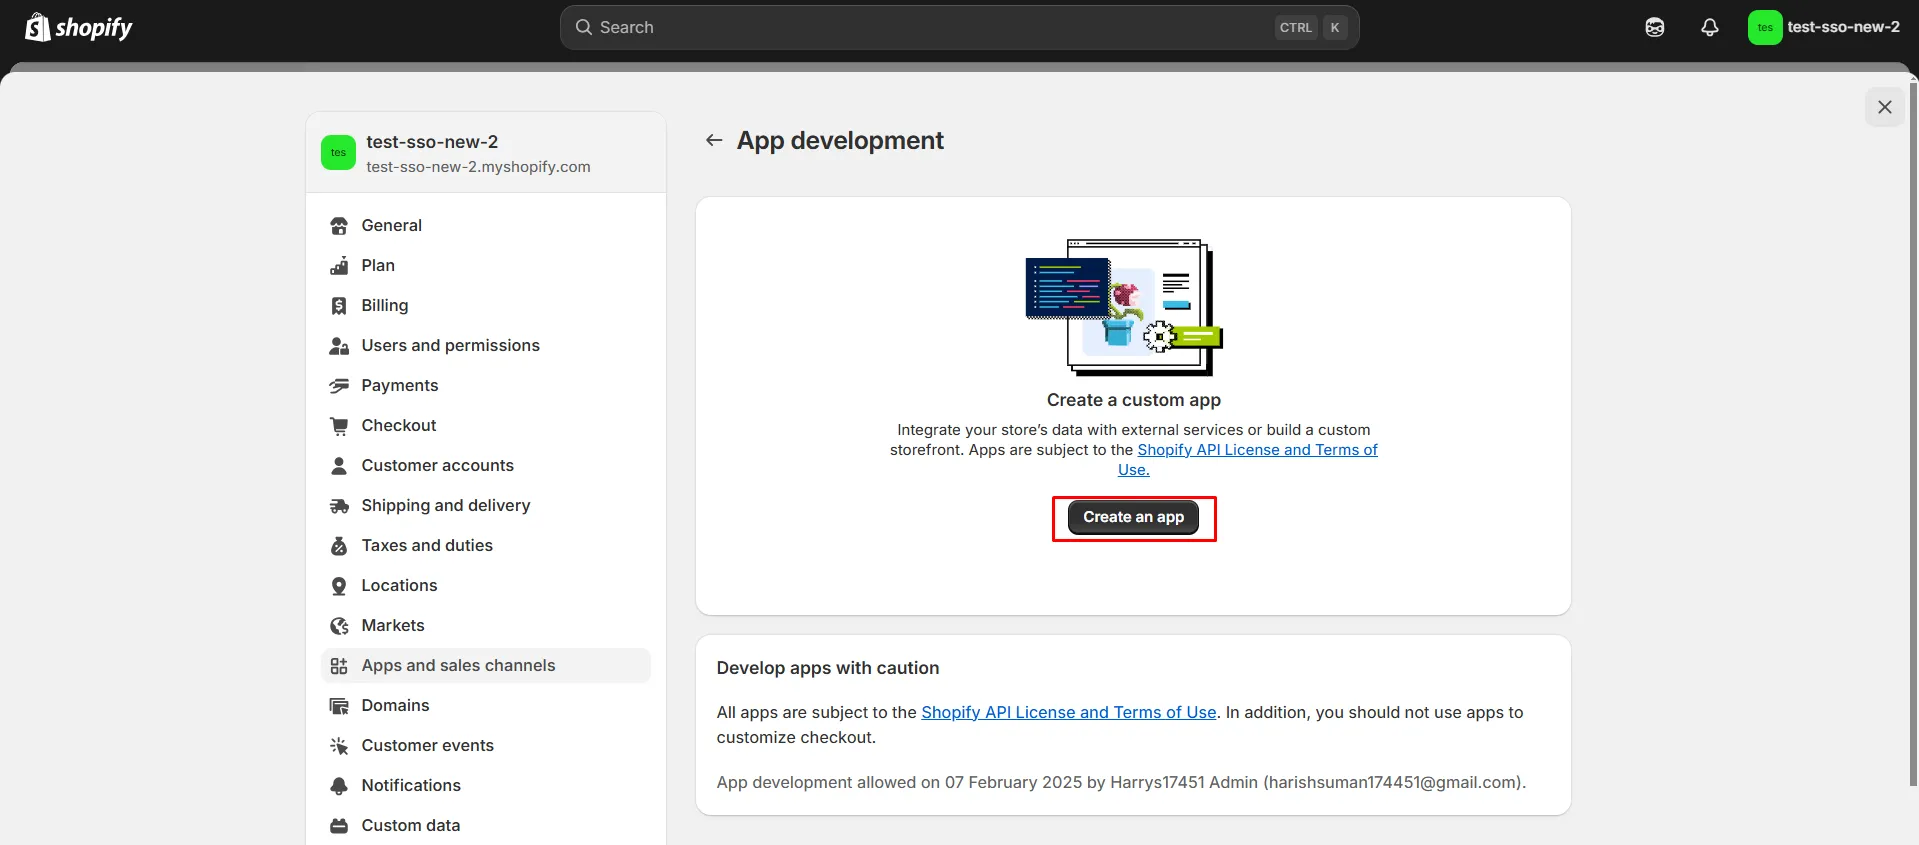The image size is (1919, 845).
Task: Select Customer accounts
Action: [485, 466]
